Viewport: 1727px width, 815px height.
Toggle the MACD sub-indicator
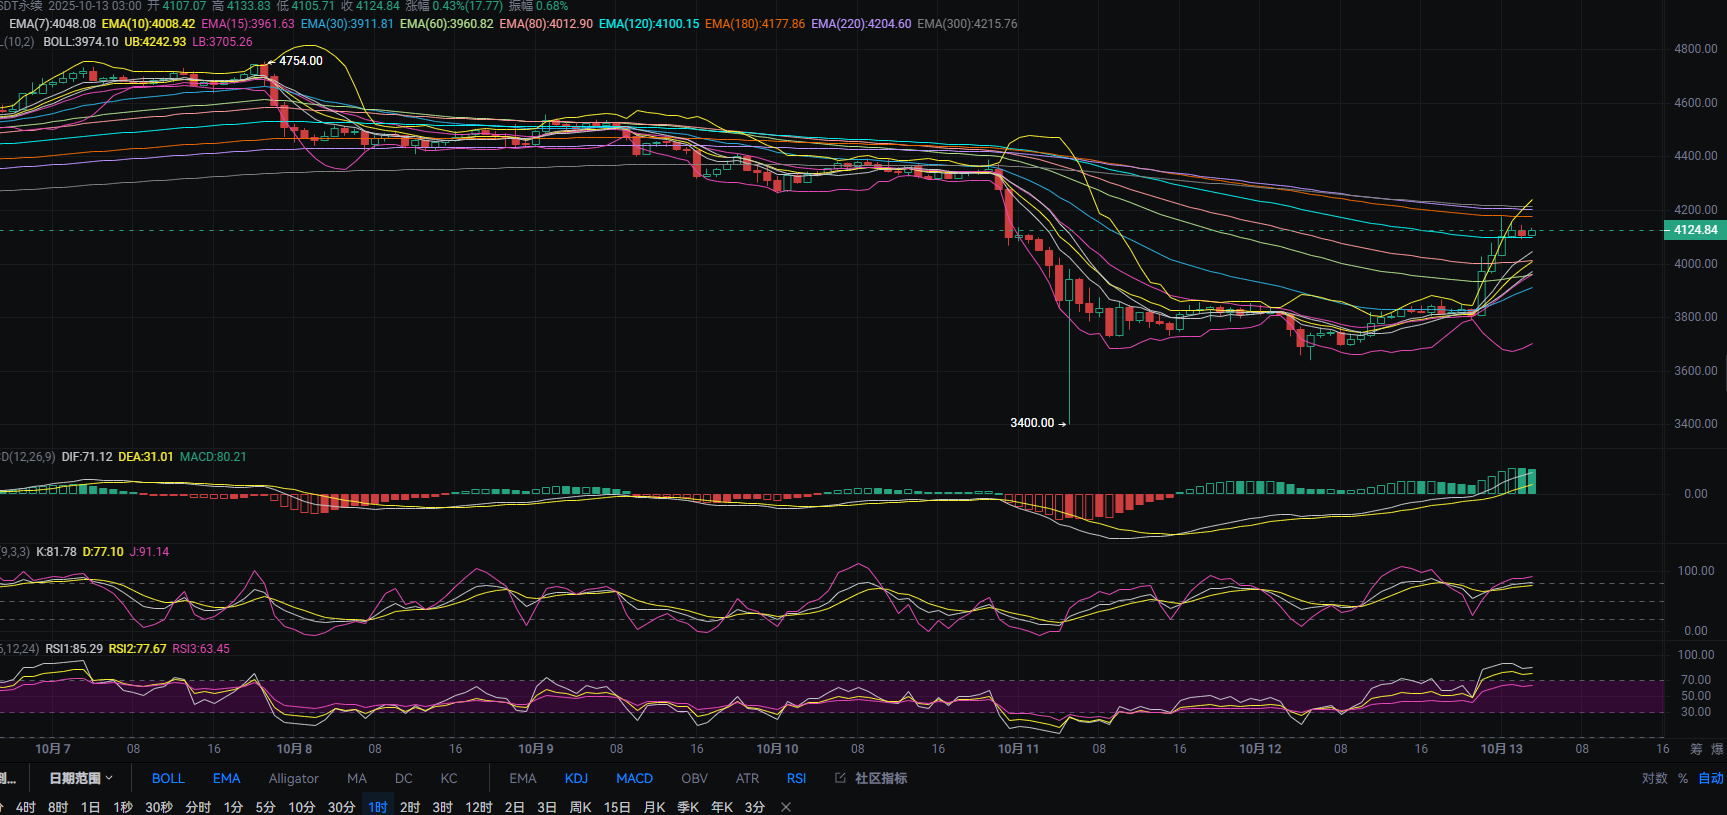[634, 778]
